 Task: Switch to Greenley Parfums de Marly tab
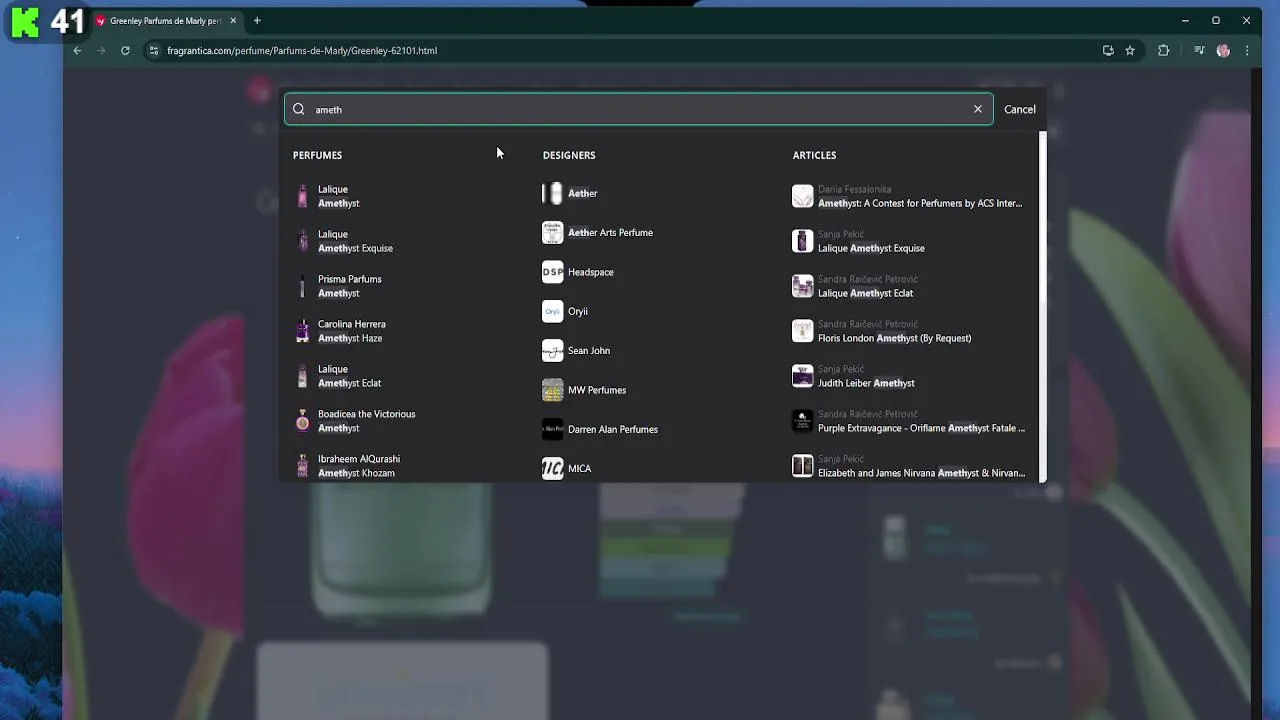click(x=165, y=20)
